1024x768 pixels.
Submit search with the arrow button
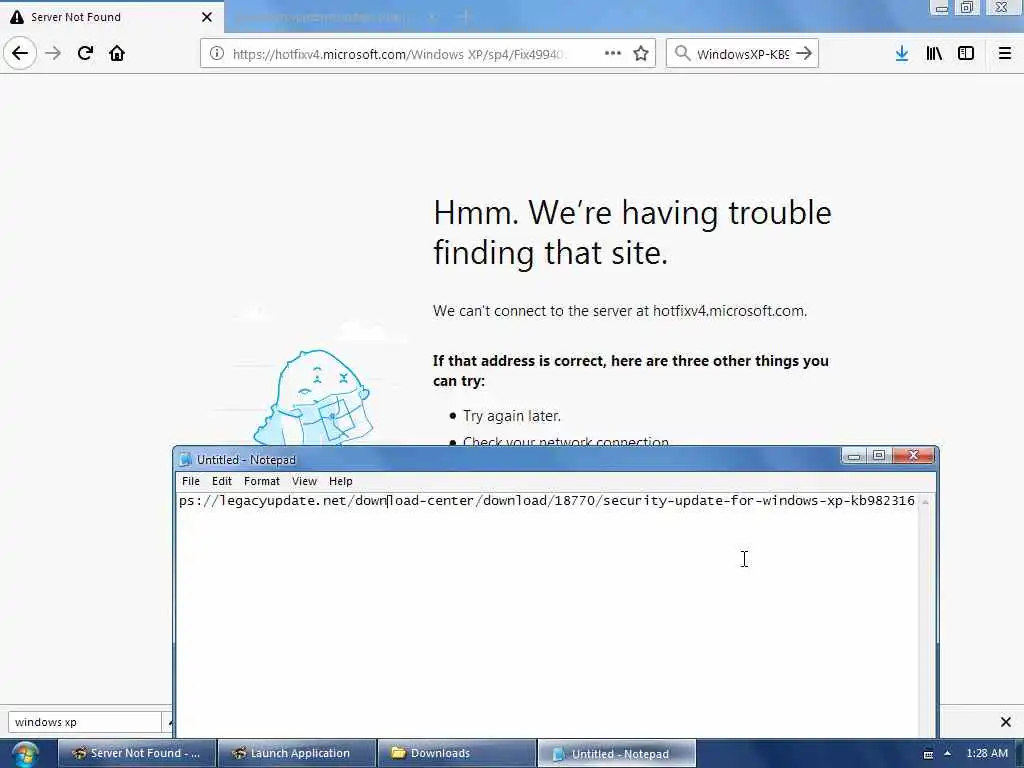coord(805,54)
